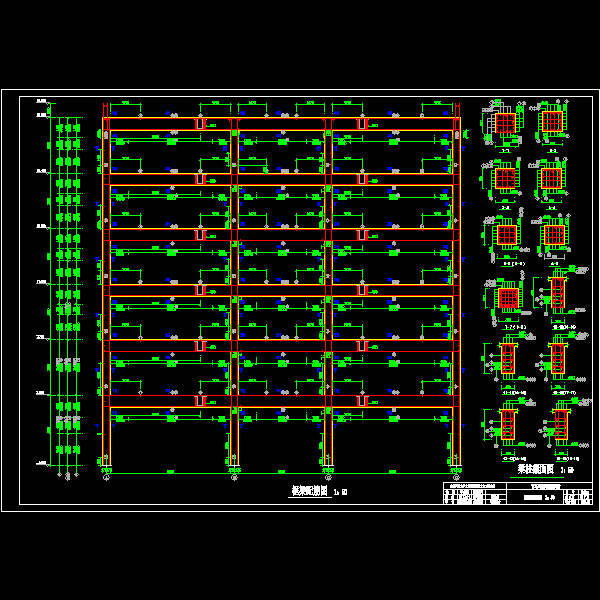
Task: Click the top-left column cross-section detail
Action: pyautogui.click(x=505, y=123)
